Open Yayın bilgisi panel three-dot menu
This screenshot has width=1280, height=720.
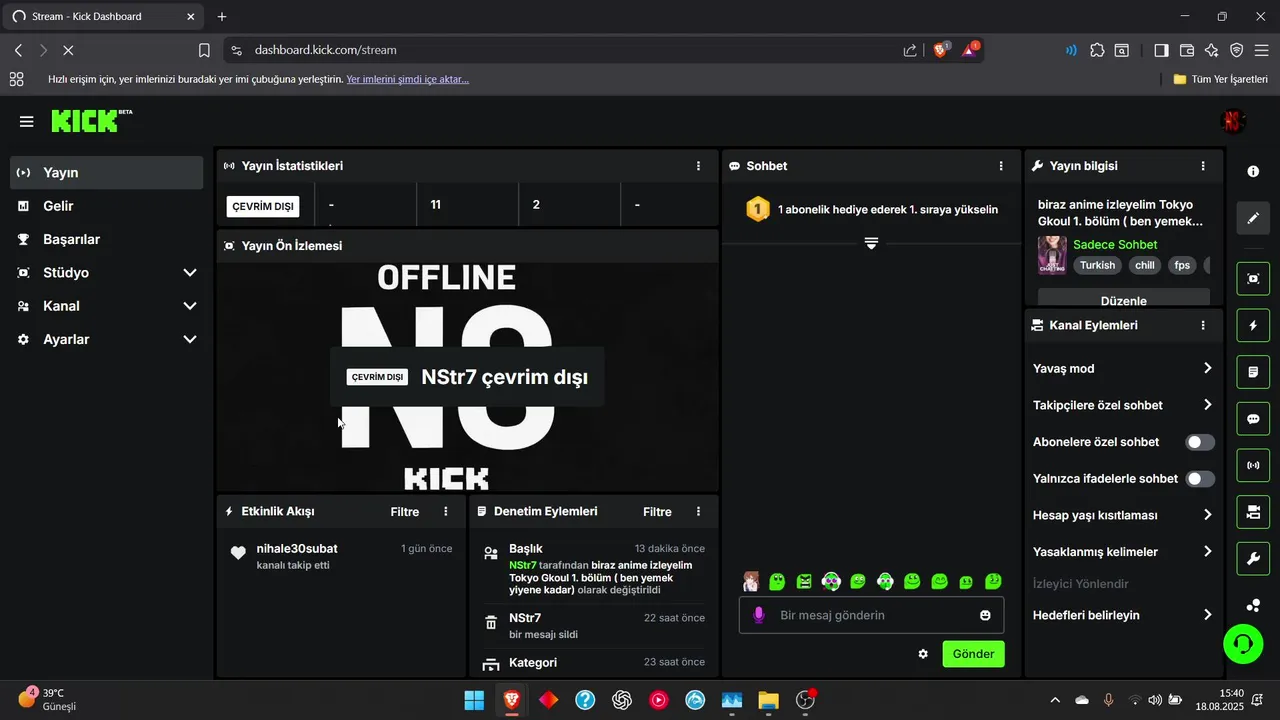(1203, 166)
